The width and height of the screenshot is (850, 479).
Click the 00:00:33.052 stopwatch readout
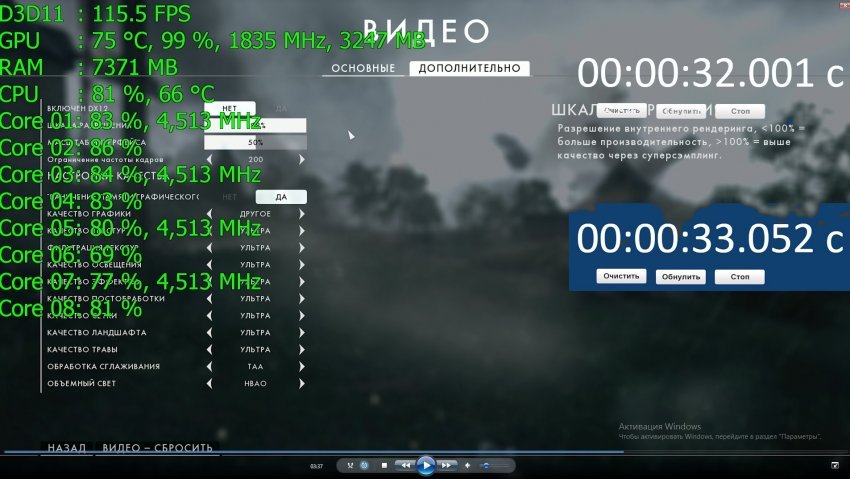point(710,239)
